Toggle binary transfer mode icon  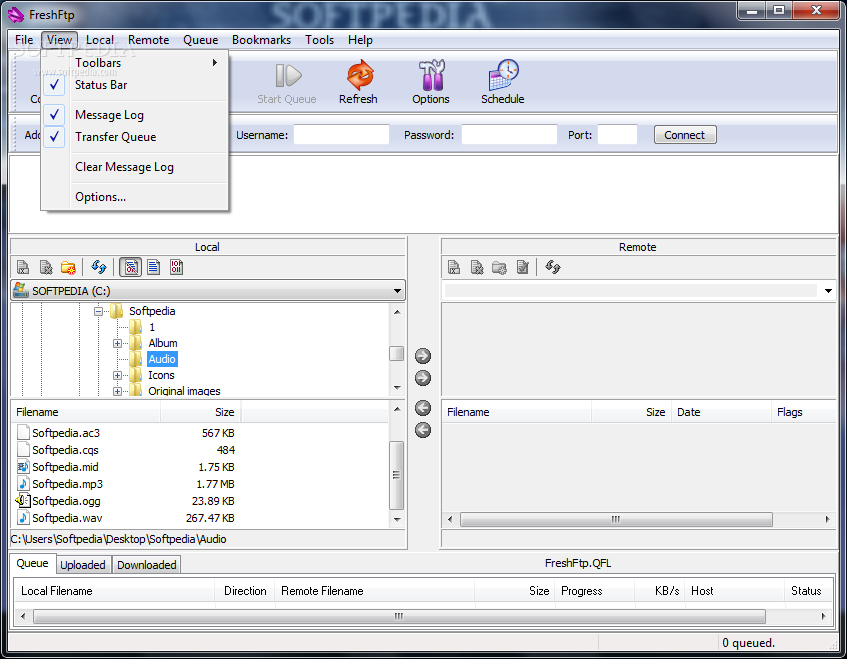click(177, 267)
